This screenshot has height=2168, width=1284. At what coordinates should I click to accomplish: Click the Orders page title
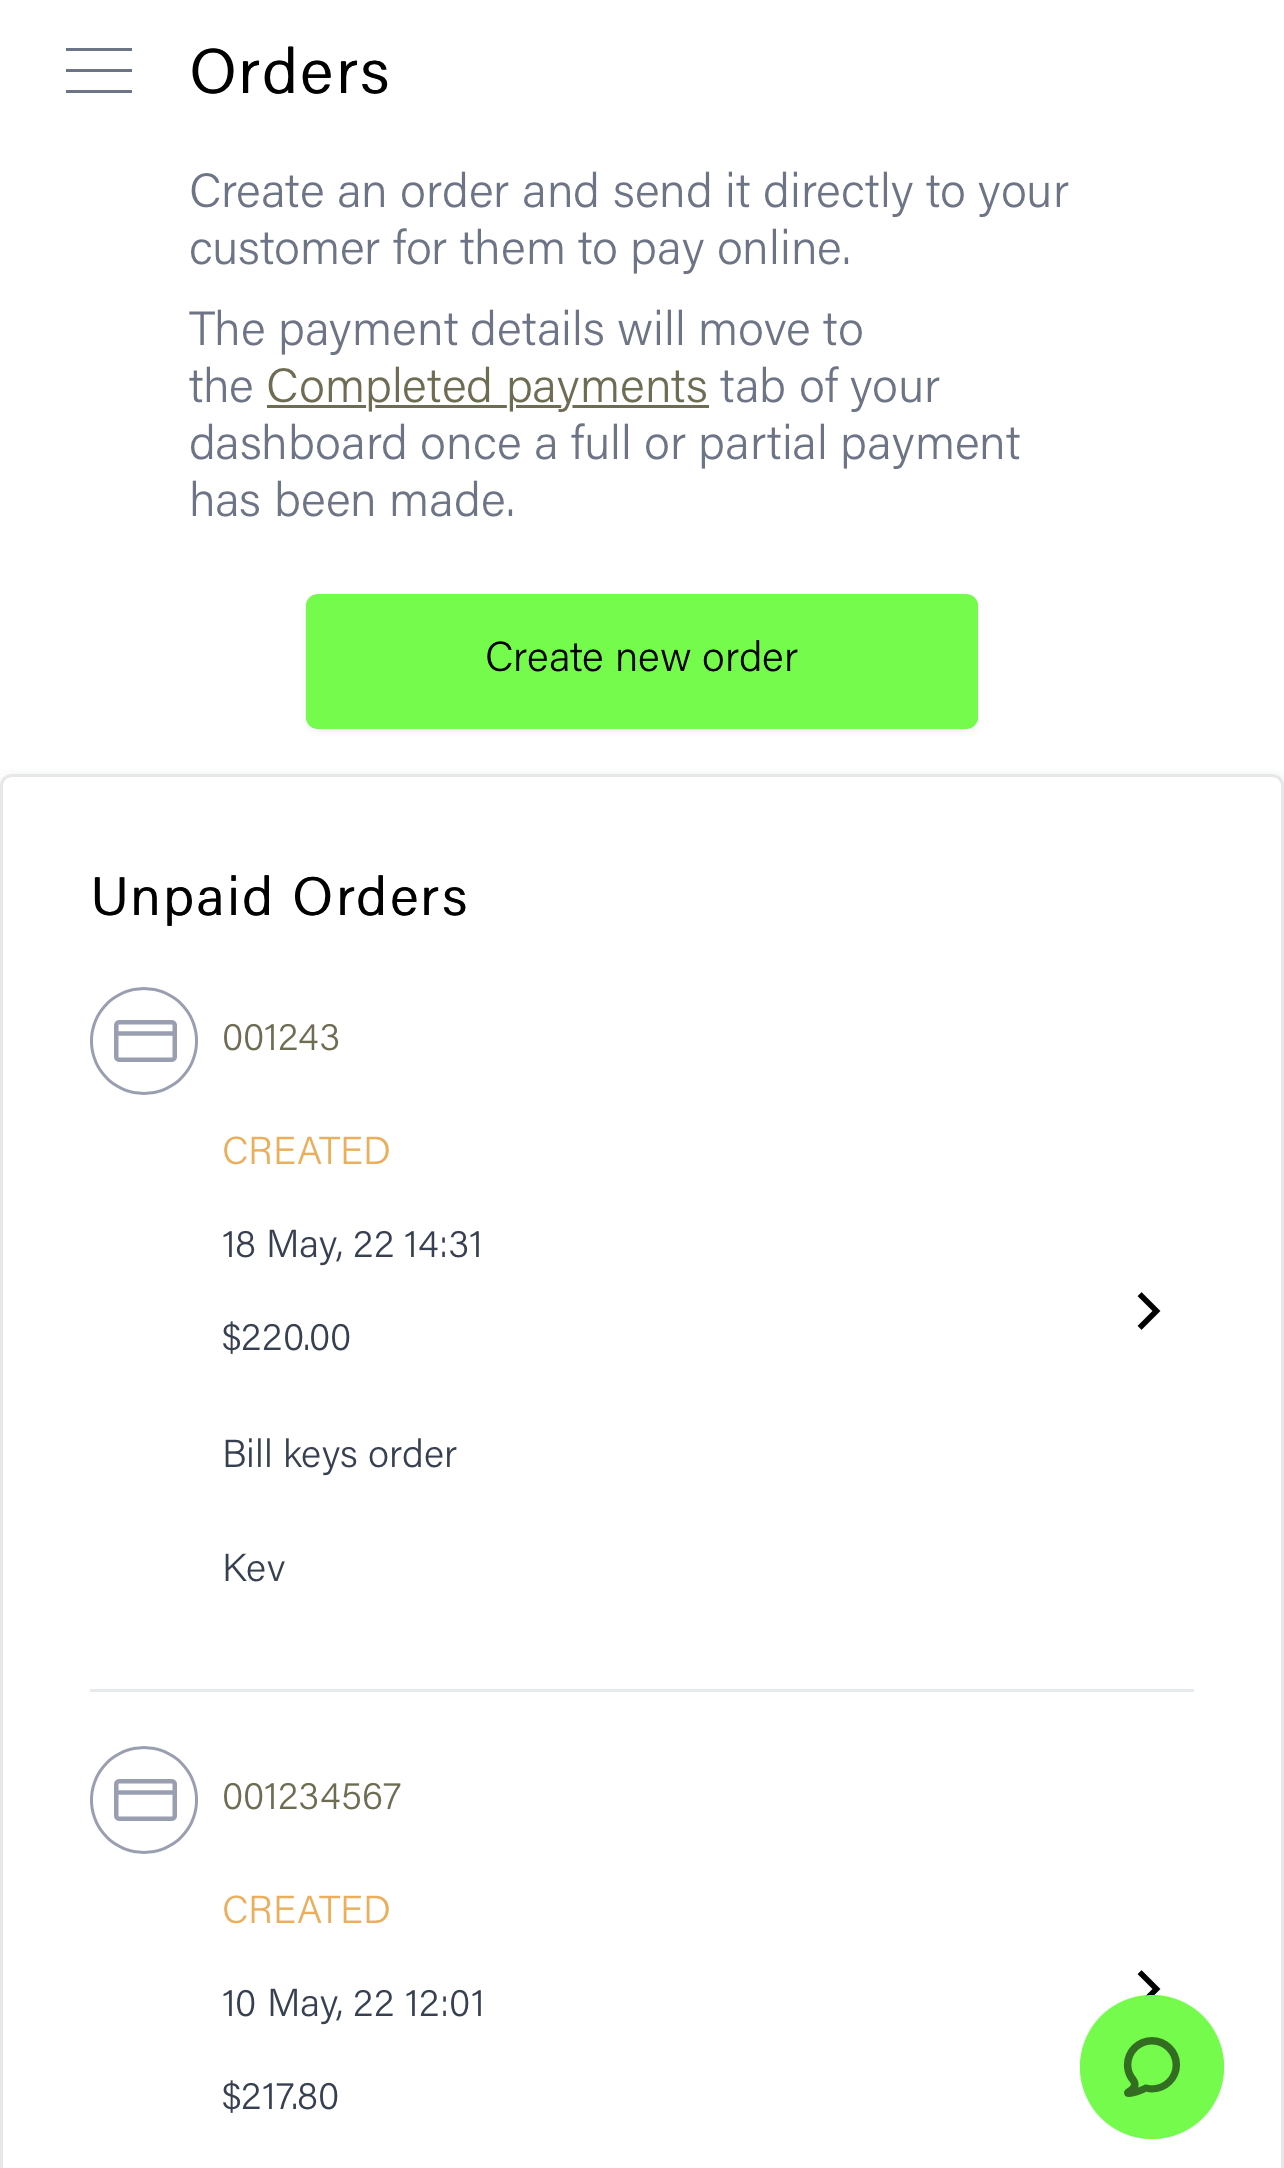pyautogui.click(x=290, y=72)
